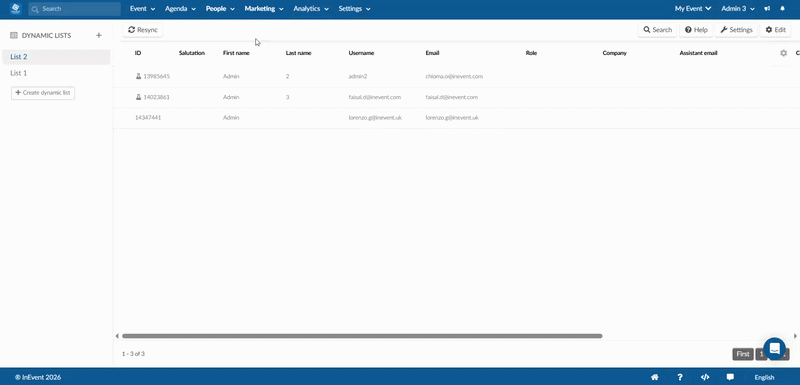
Task: Click the InEvent logo icon
Action: 15,9
